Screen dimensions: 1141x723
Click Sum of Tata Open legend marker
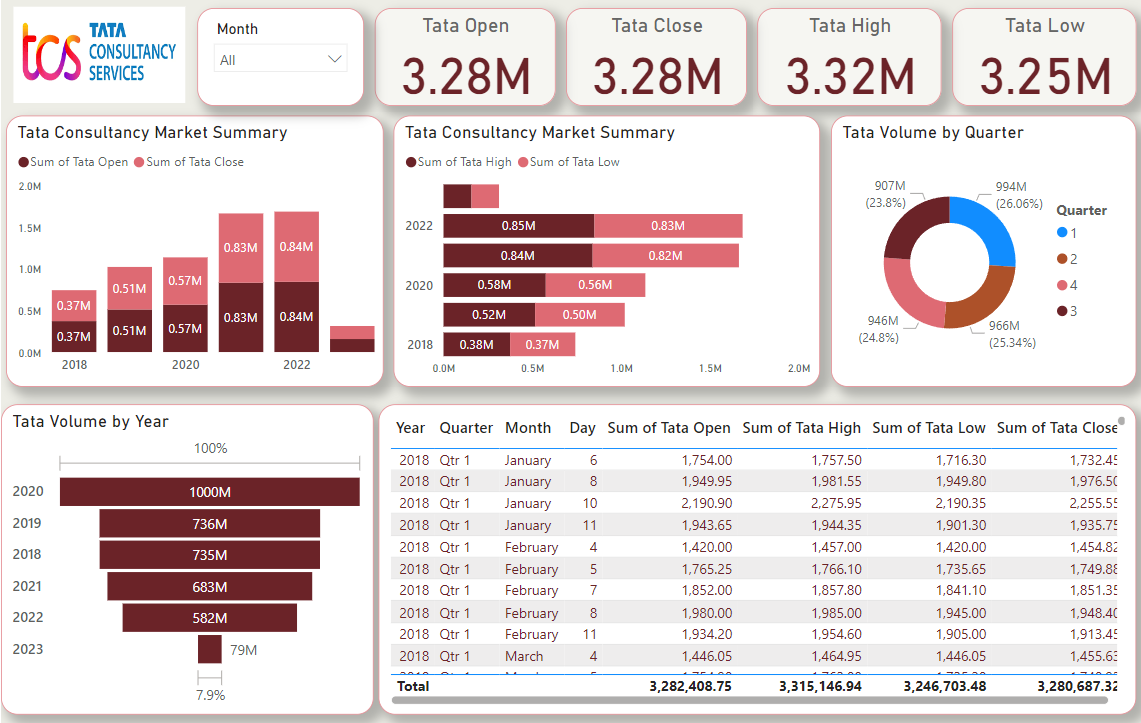[x=24, y=162]
